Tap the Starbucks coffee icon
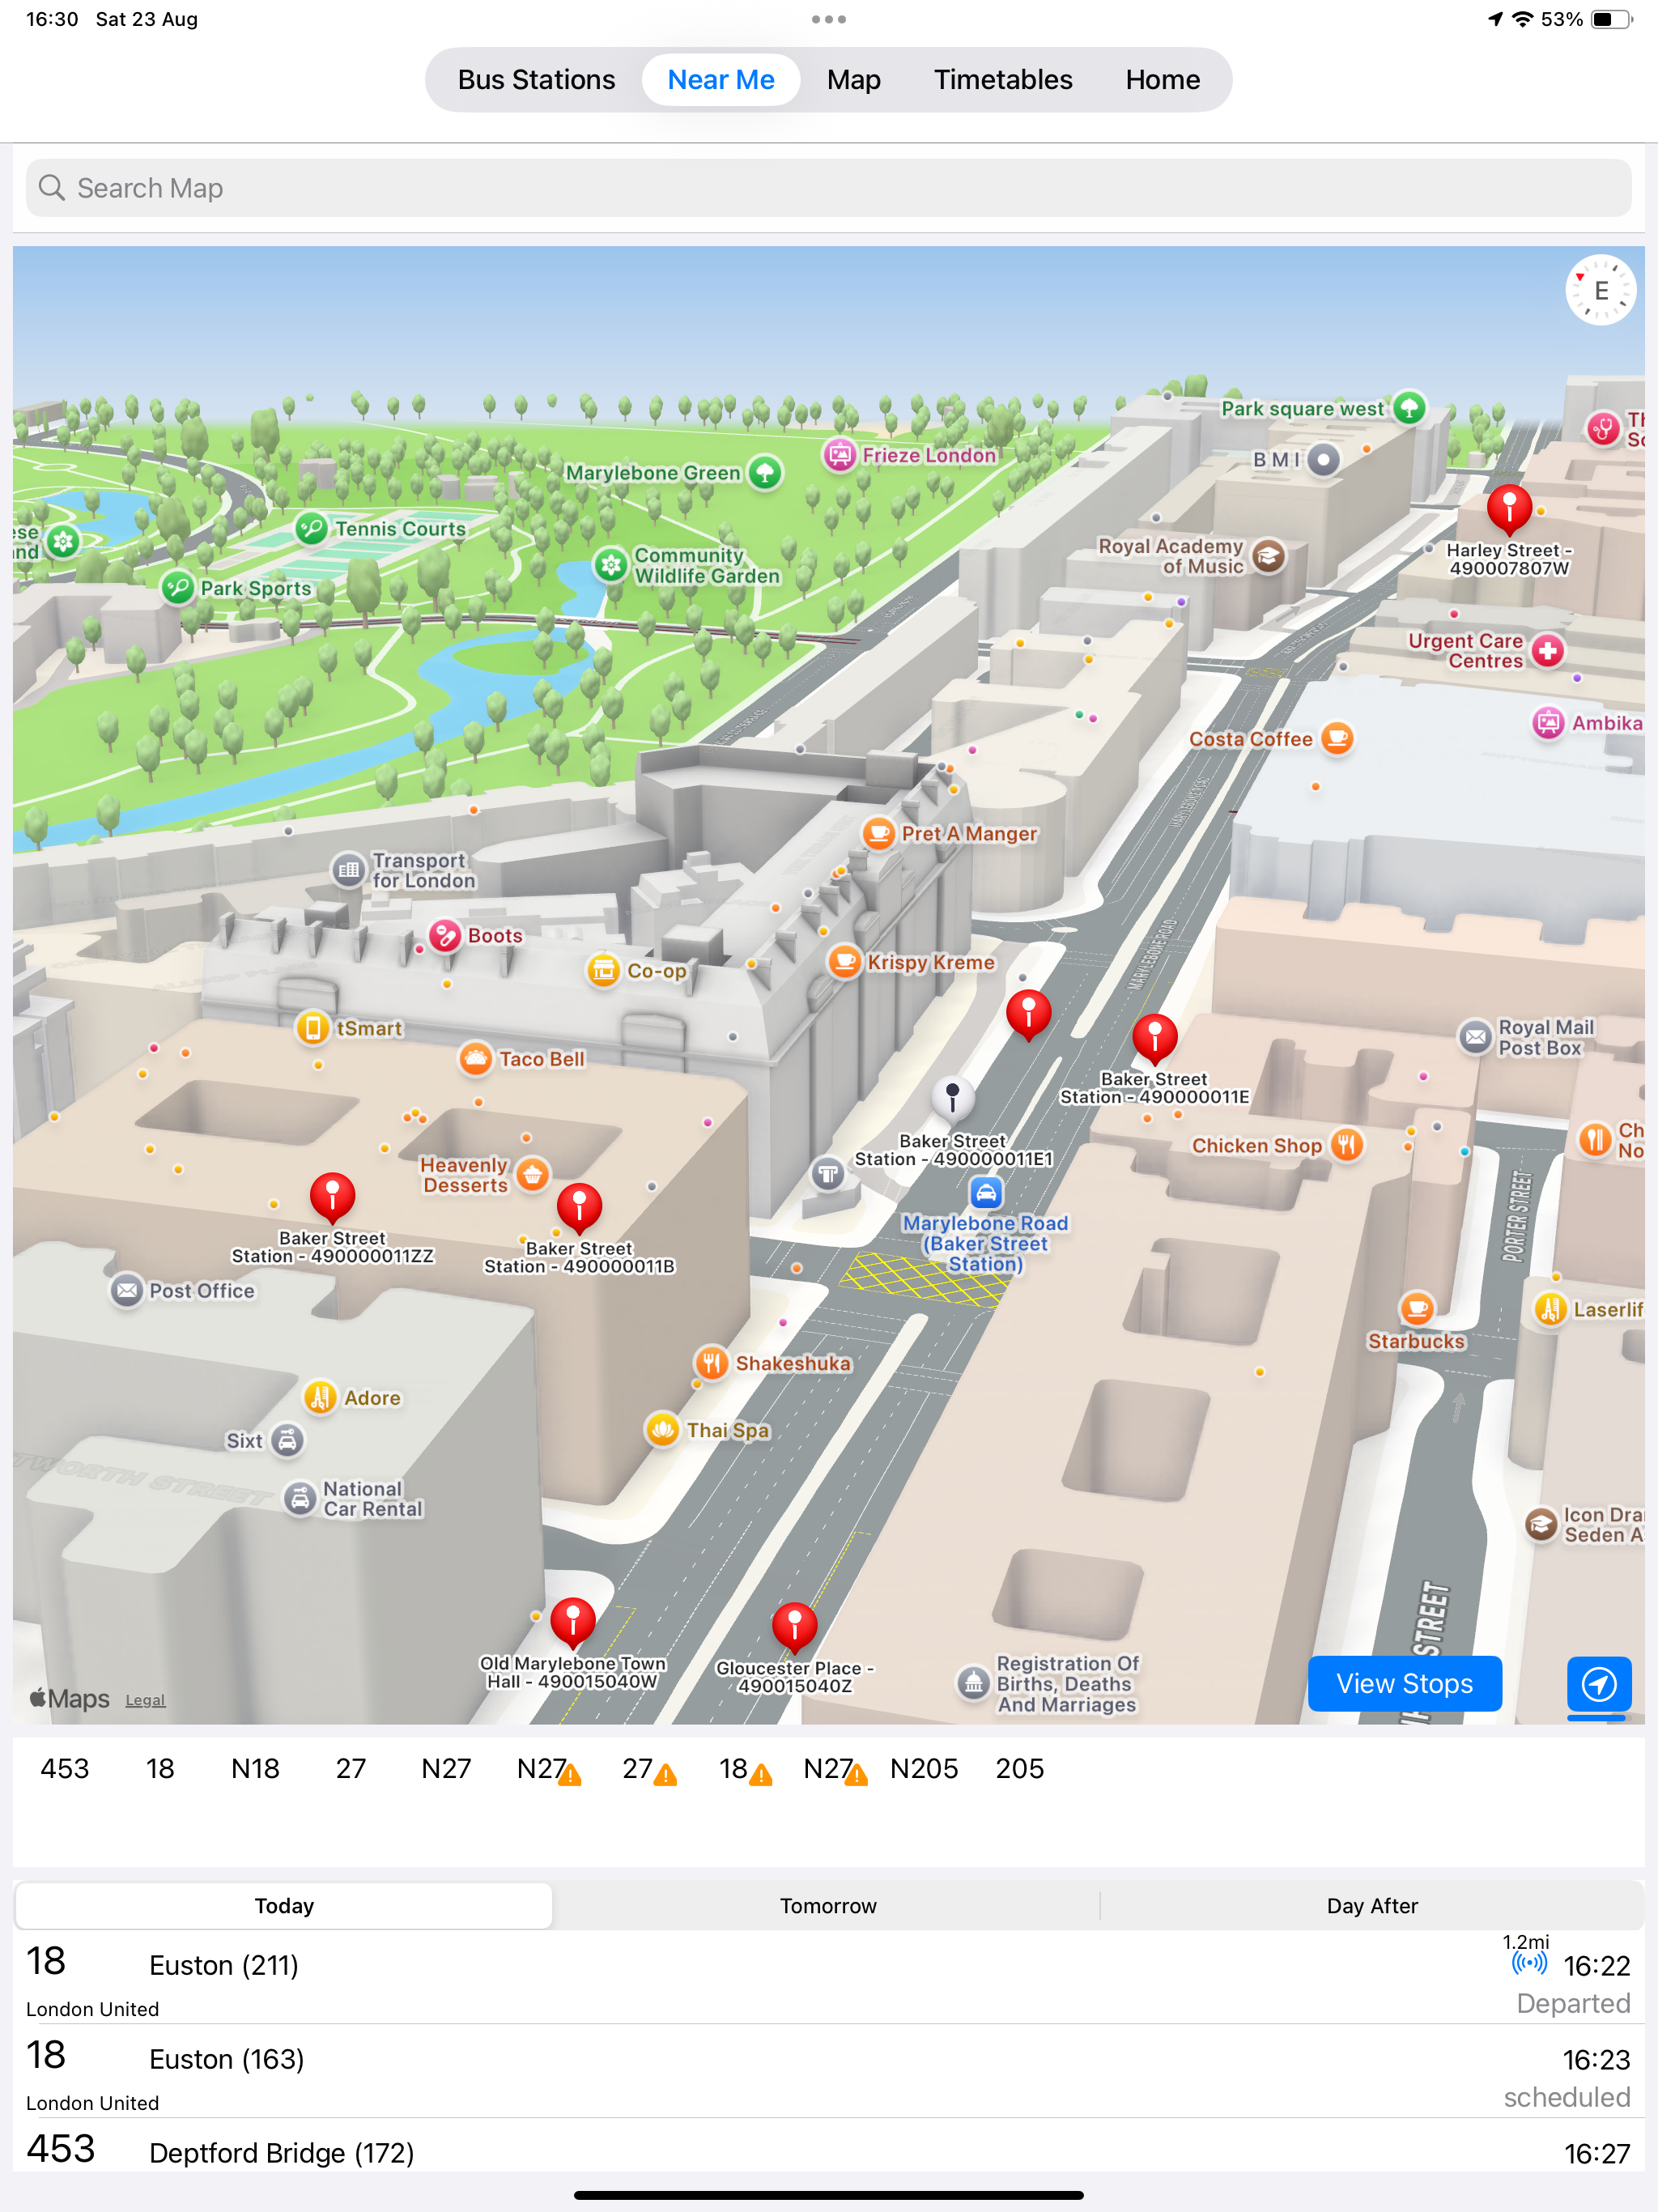Viewport: 1658px width, 2212px height. (1416, 1307)
